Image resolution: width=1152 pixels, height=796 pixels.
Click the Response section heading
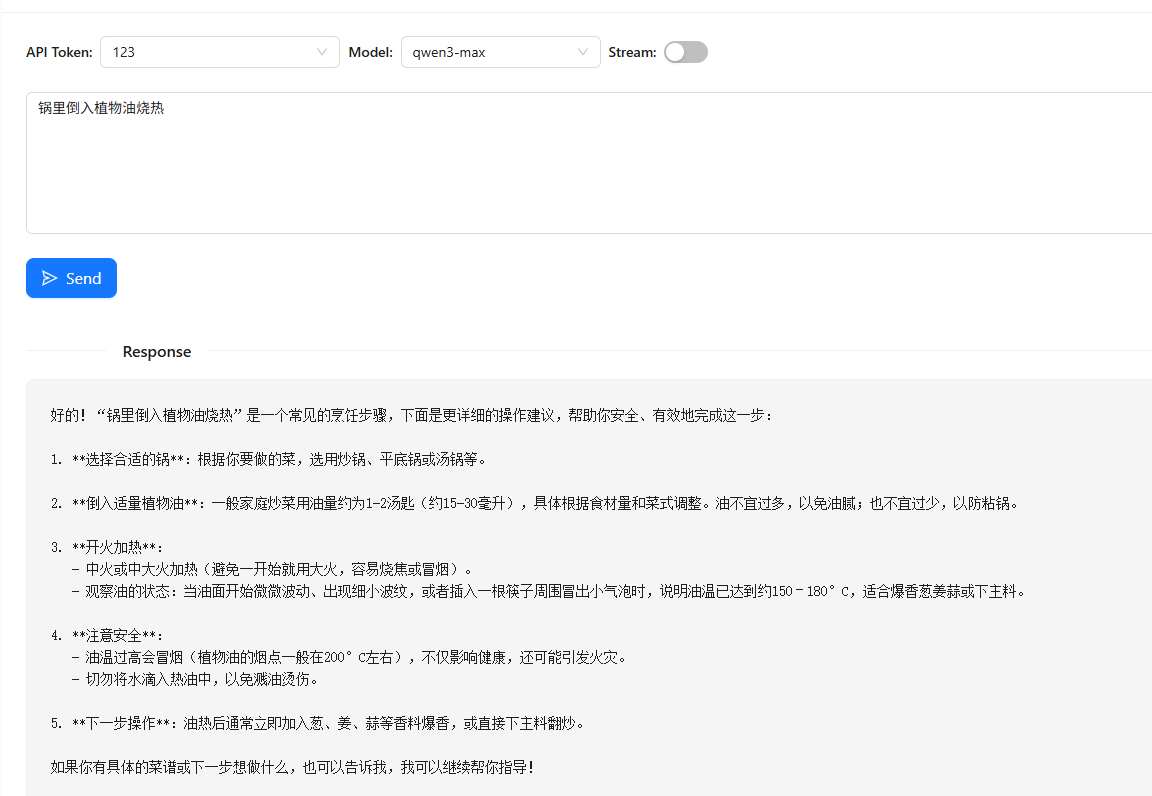157,352
